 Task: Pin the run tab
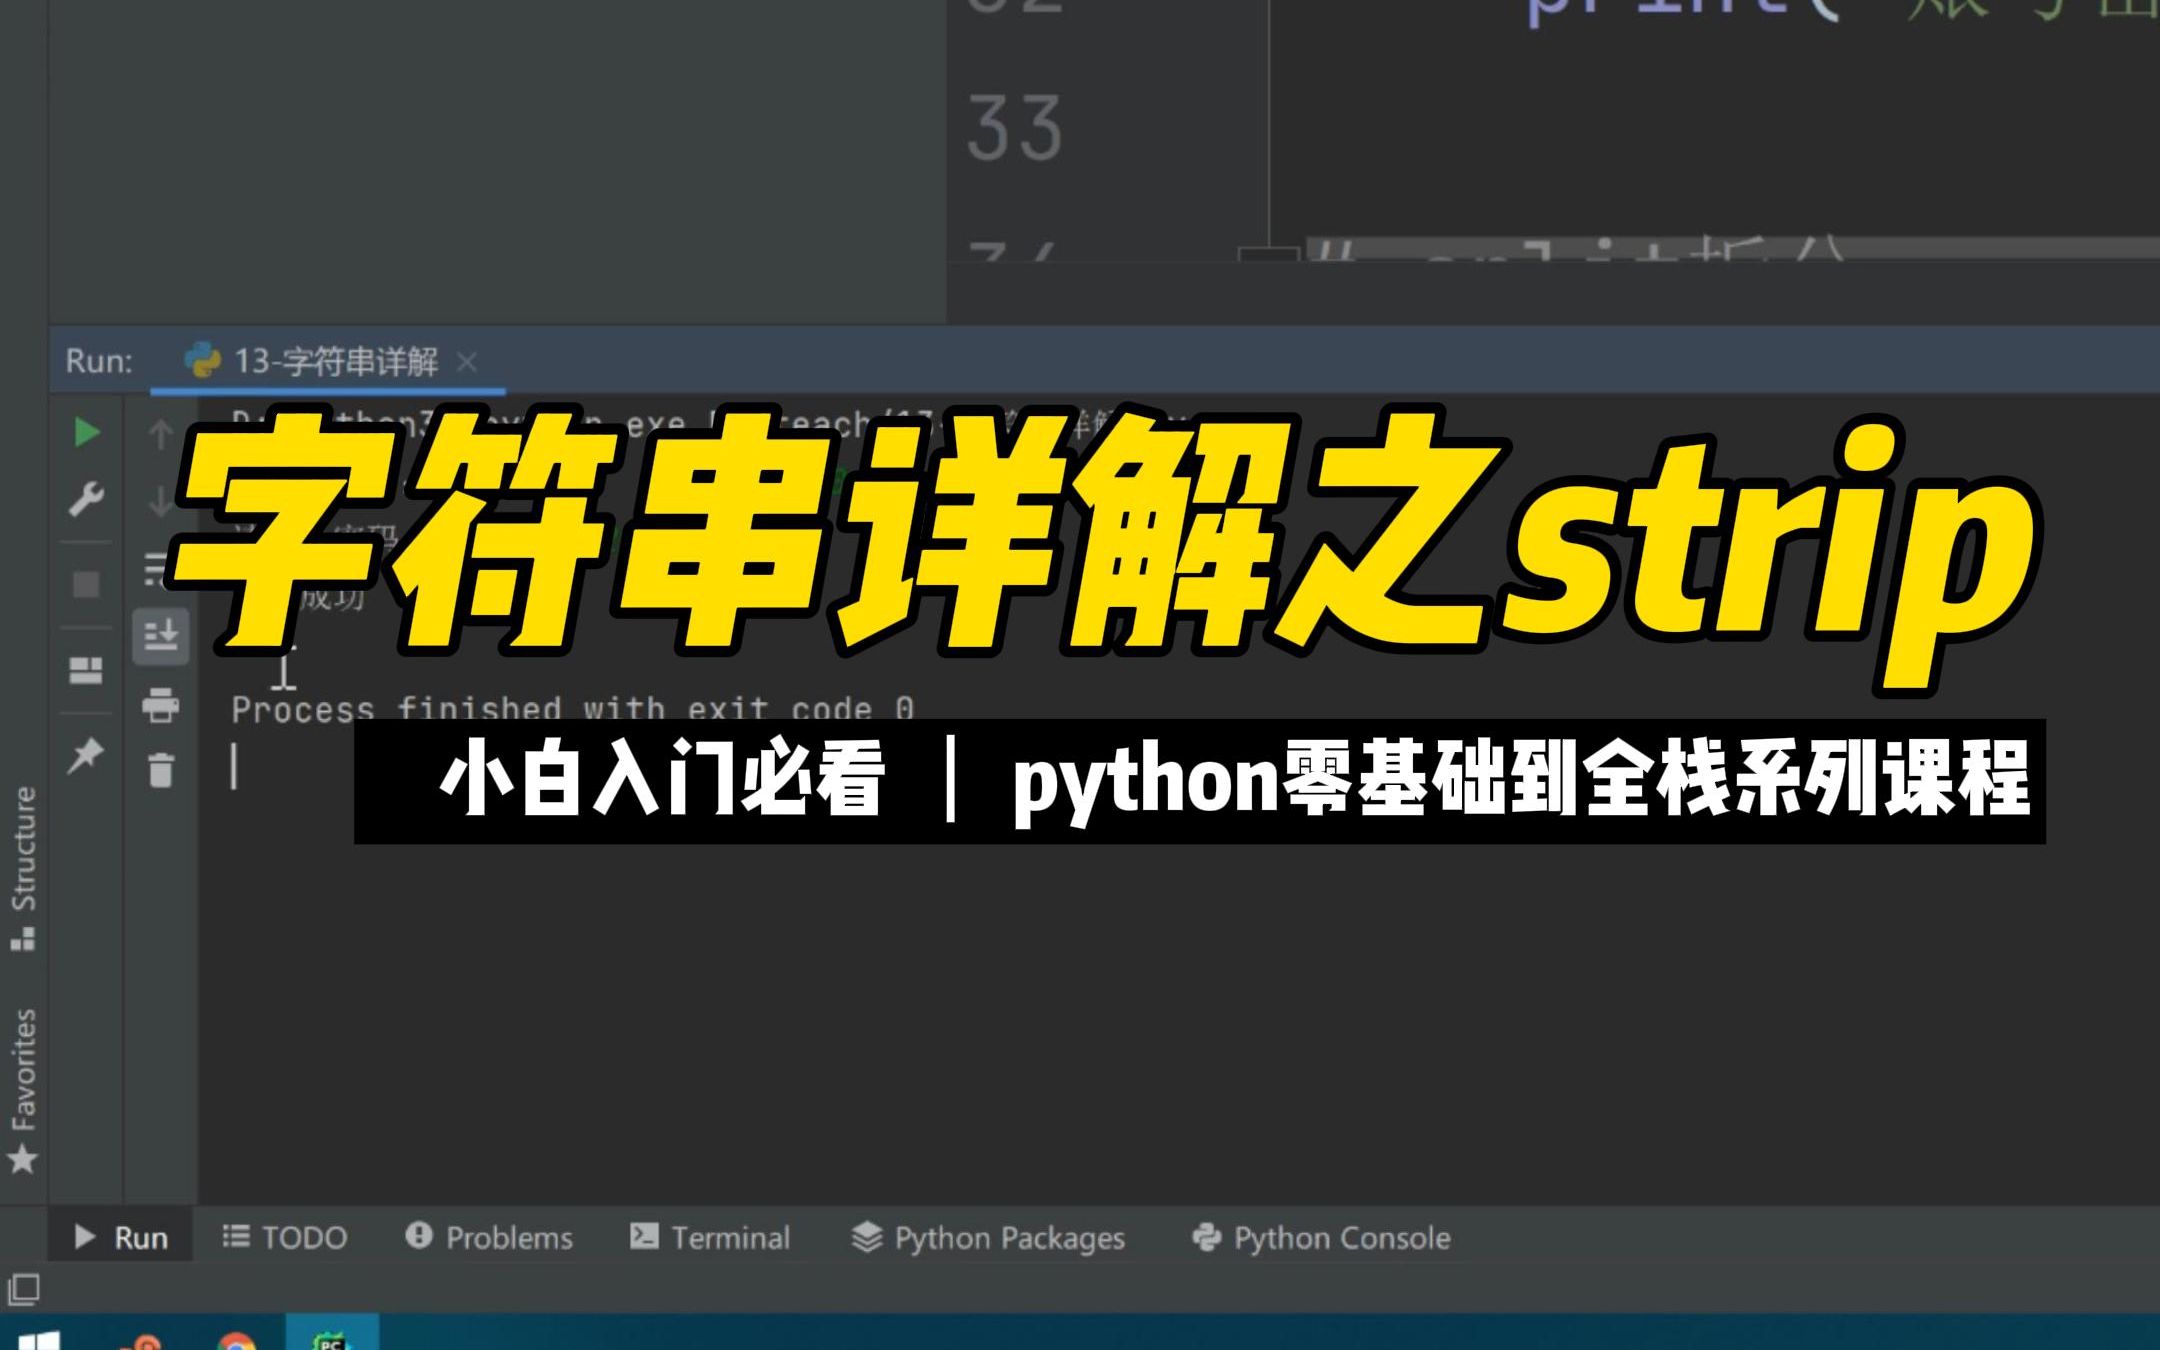click(x=86, y=755)
